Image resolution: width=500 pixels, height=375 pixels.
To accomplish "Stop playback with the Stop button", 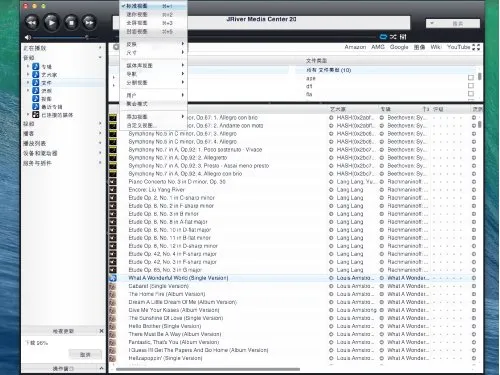I will tap(71, 23).
